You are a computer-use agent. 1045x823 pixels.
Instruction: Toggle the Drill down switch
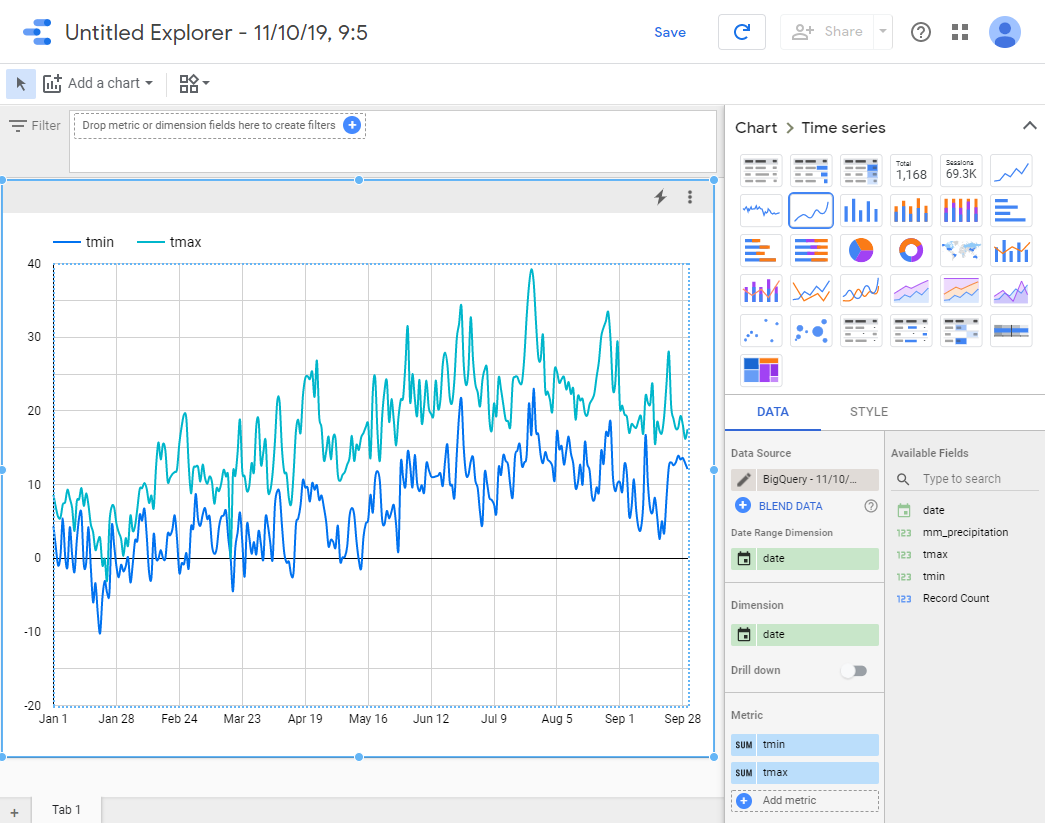(854, 670)
